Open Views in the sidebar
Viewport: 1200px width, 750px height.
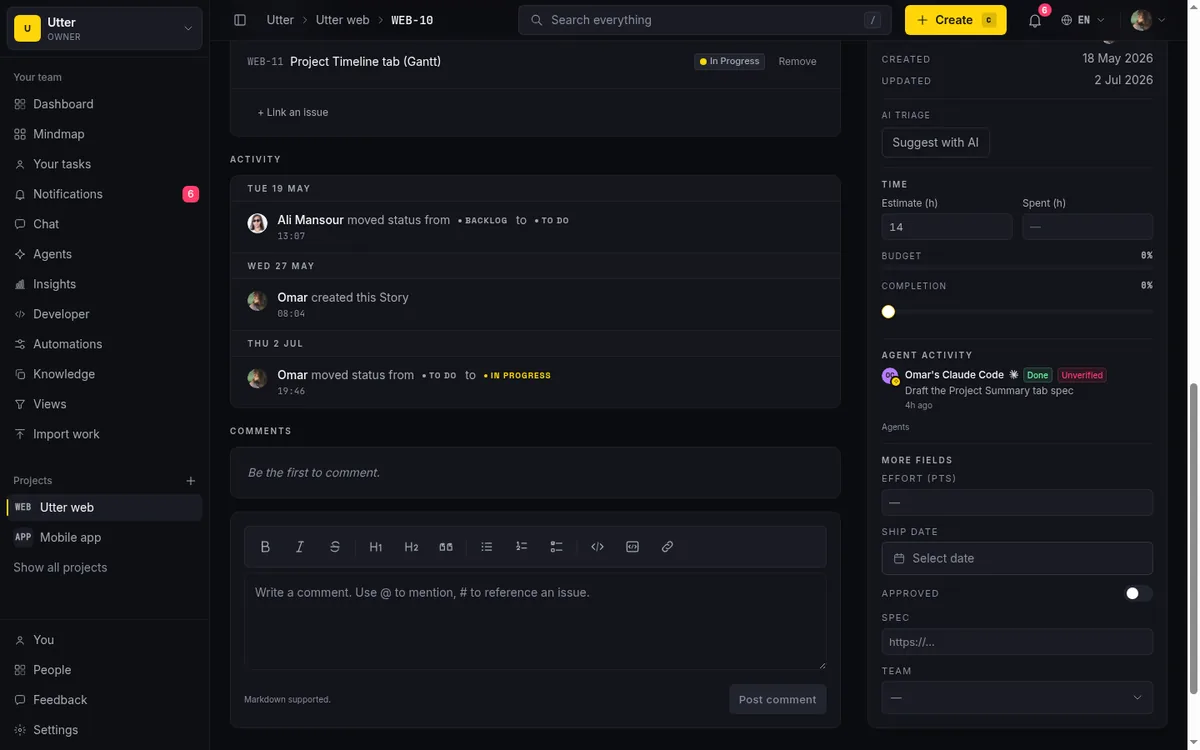[104, 404]
